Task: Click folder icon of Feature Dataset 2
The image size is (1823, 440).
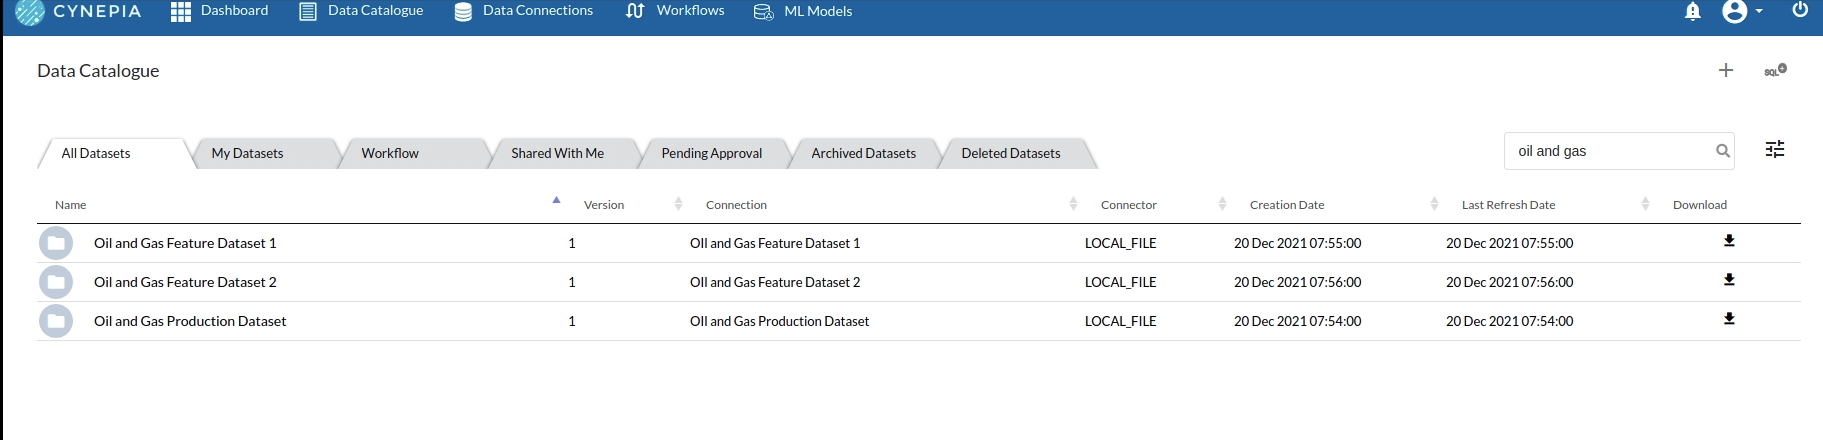Action: (x=56, y=282)
